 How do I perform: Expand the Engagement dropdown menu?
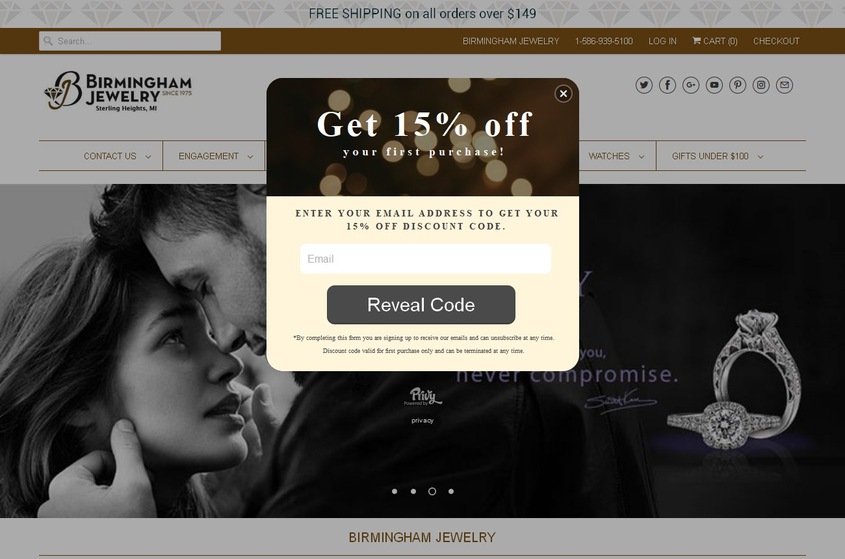216,156
